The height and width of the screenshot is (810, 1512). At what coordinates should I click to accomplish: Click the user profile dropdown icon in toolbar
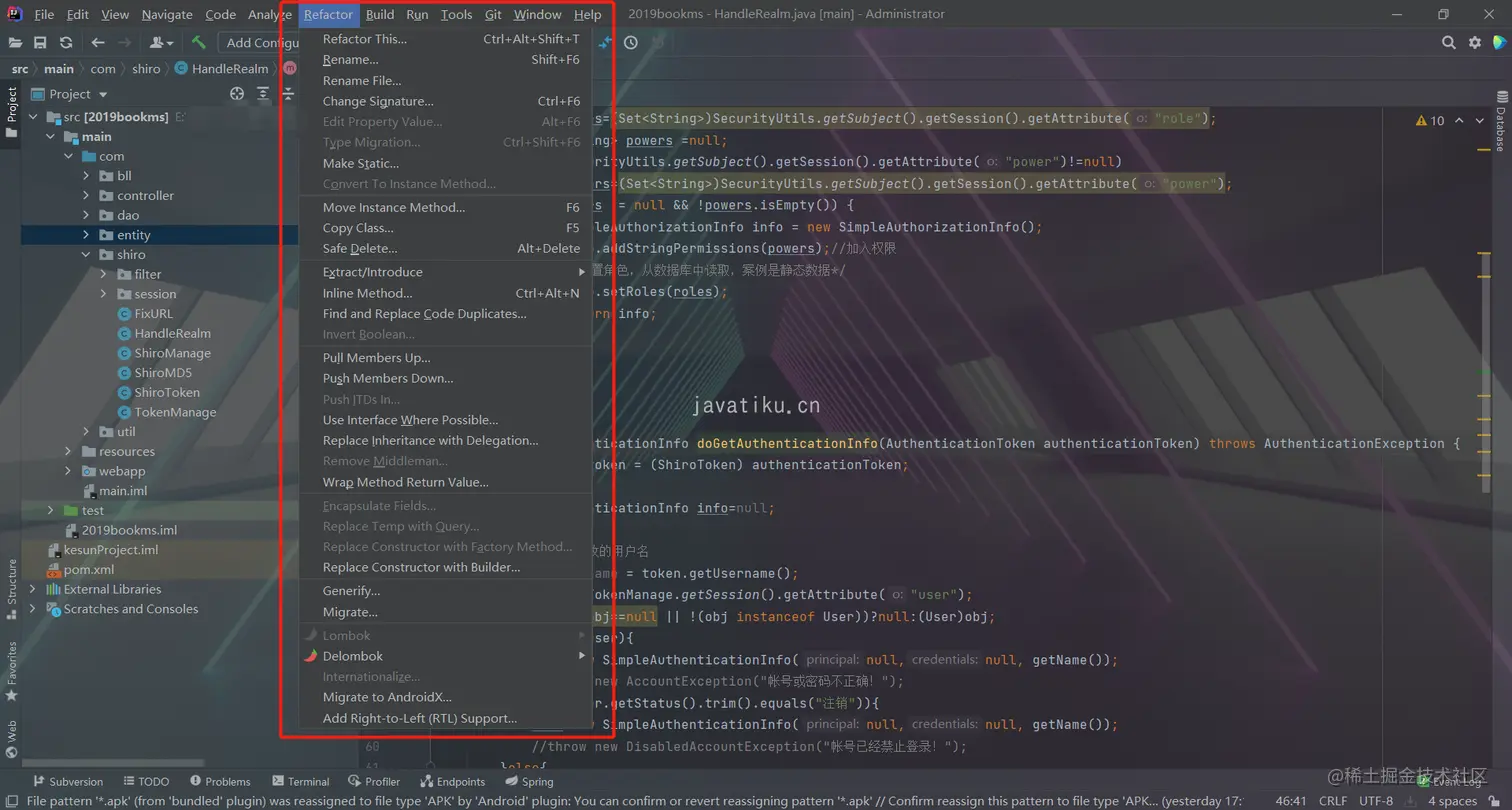[161, 43]
